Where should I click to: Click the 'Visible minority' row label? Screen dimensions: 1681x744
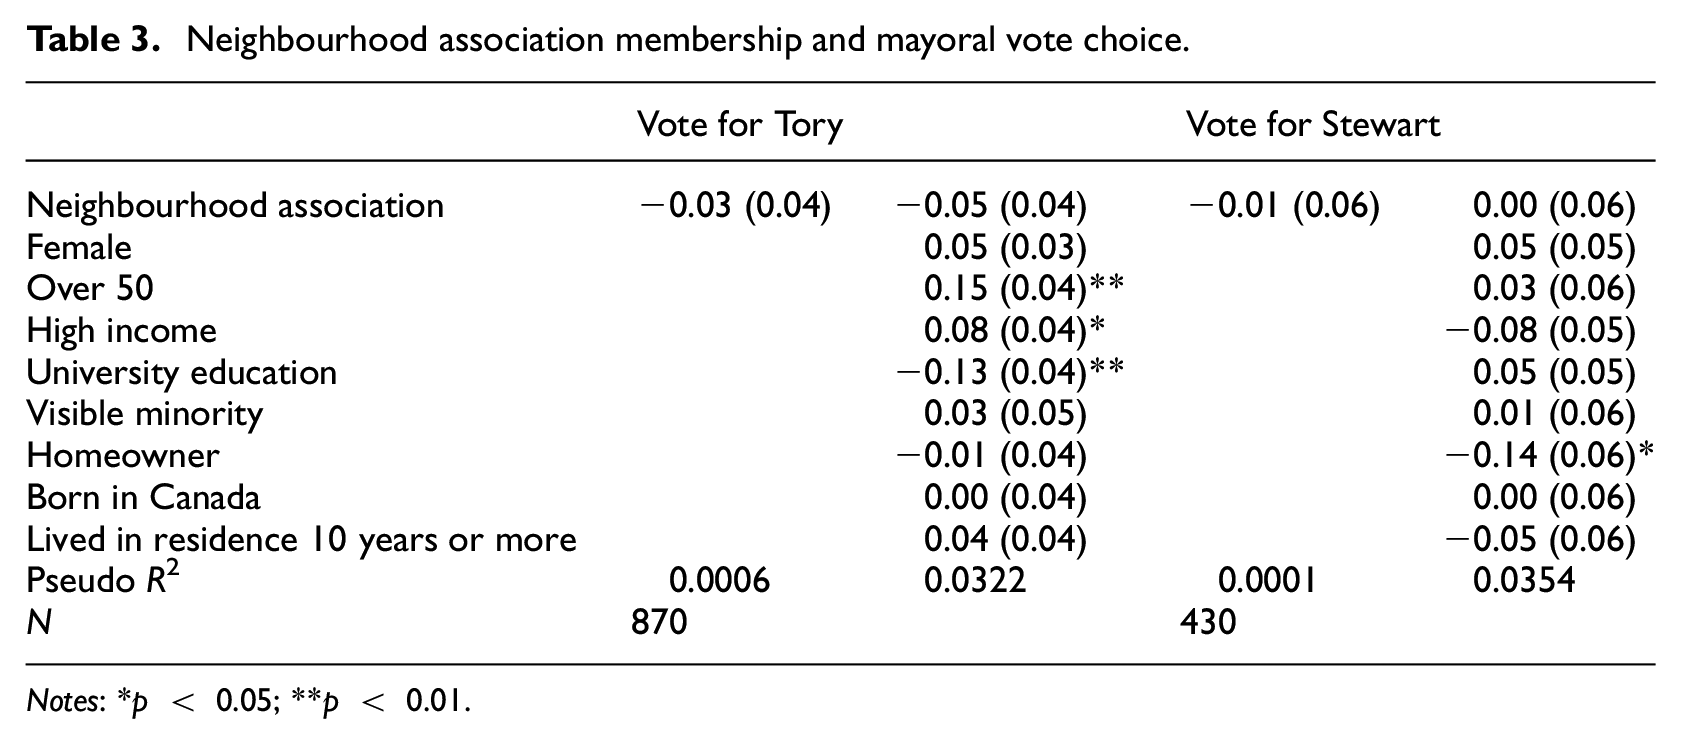[x=144, y=413]
